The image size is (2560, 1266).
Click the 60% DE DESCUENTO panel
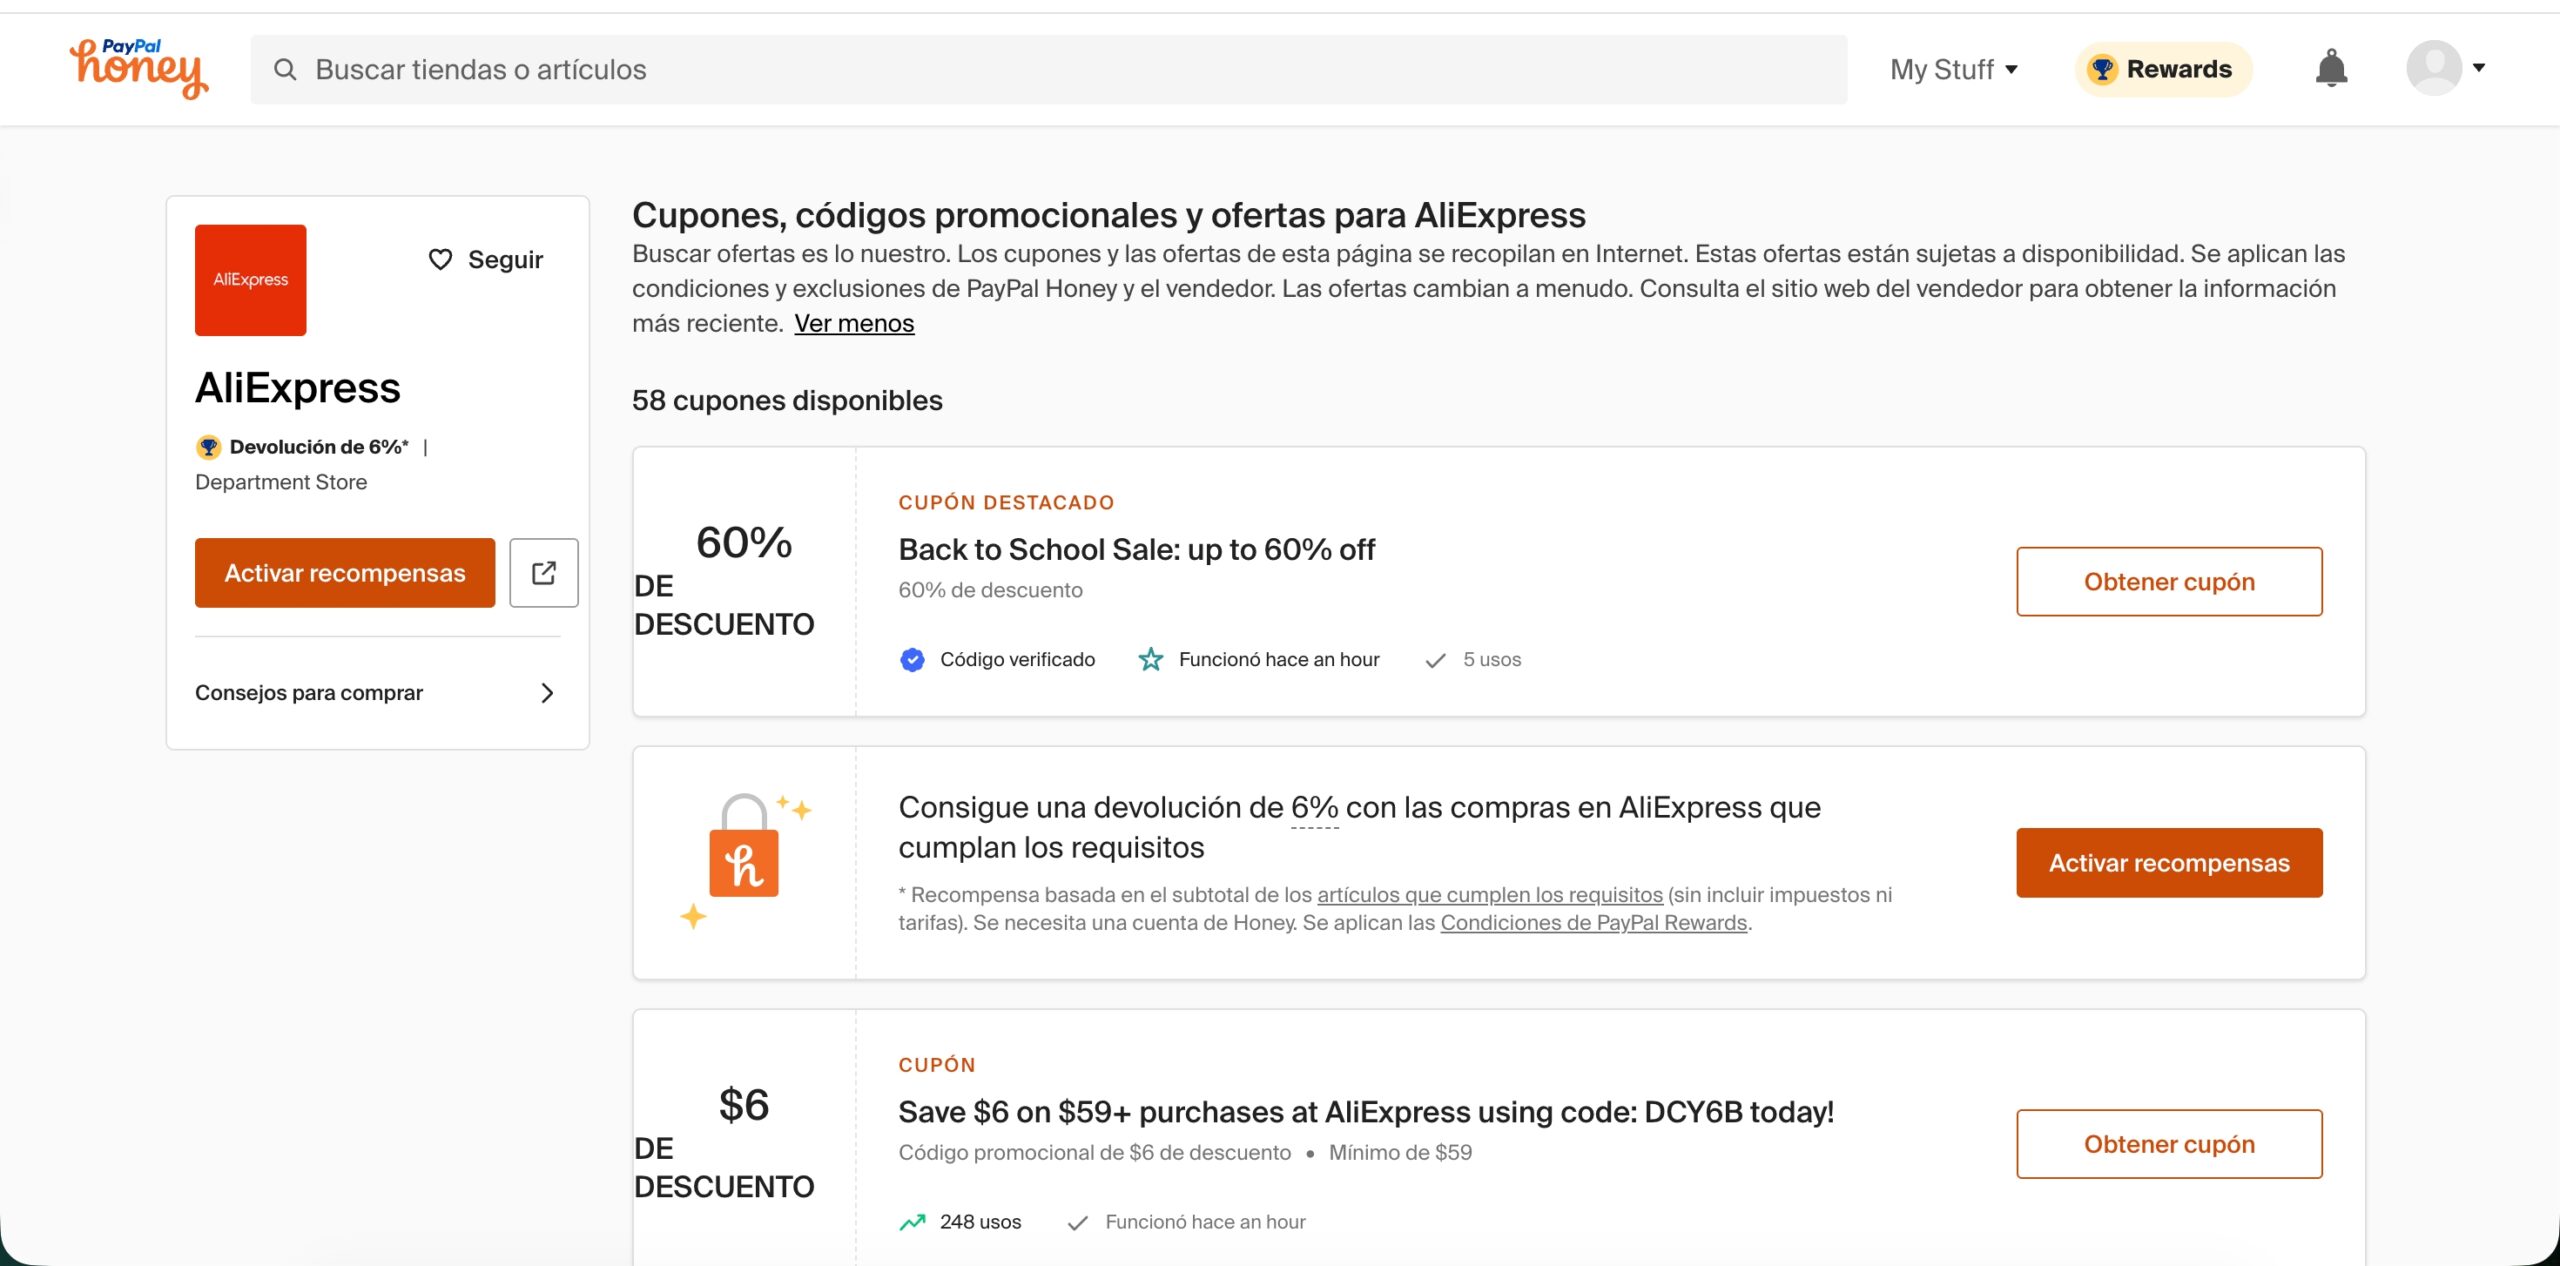[744, 581]
